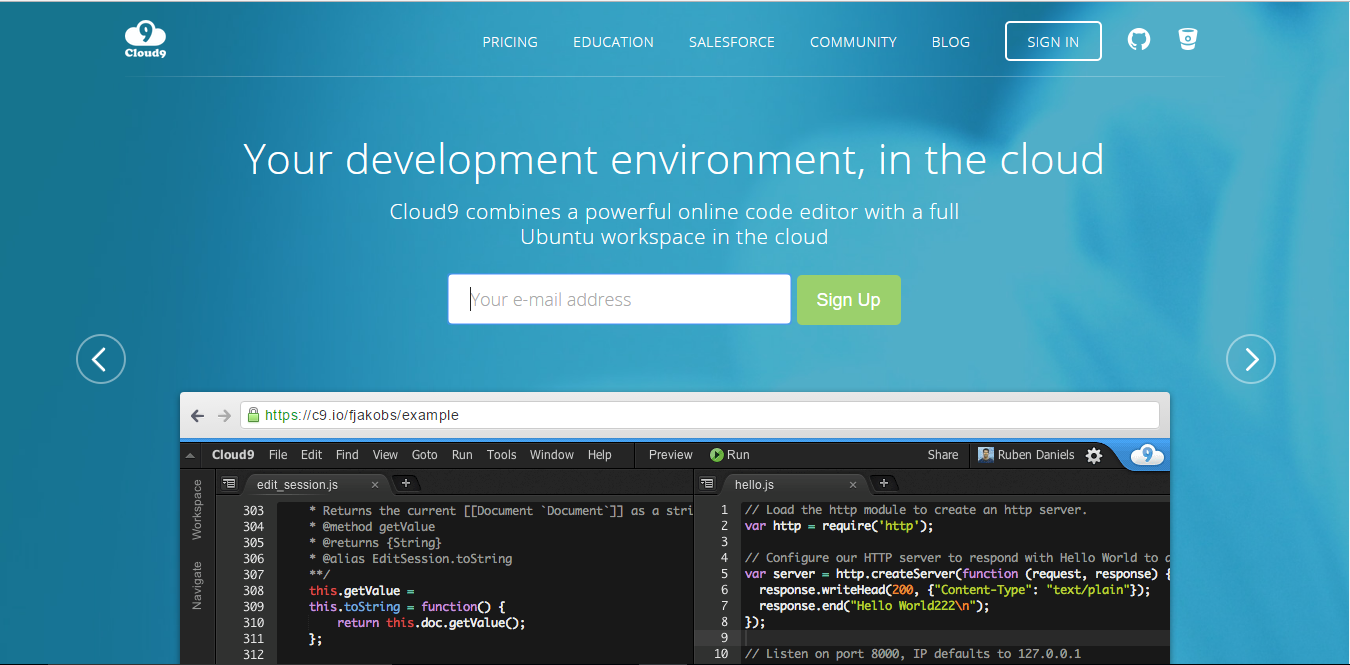Toggle the Workspace side panel
This screenshot has width=1350, height=665.
(197, 509)
